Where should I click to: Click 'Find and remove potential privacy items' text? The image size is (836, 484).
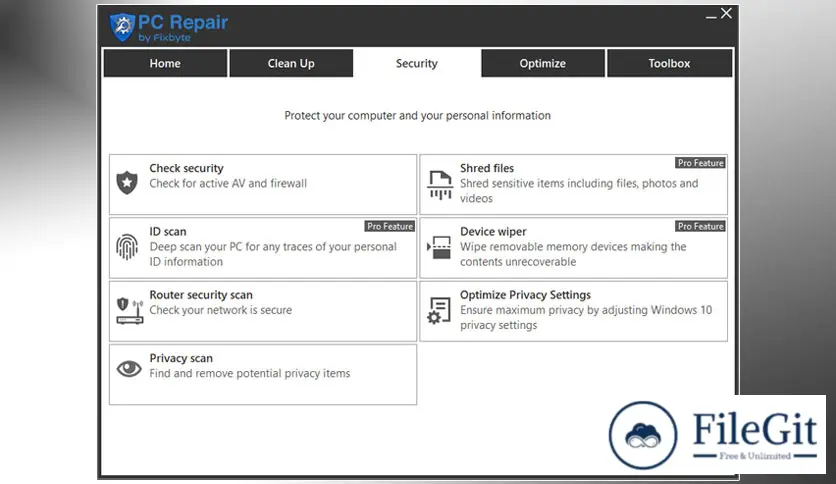tap(250, 373)
